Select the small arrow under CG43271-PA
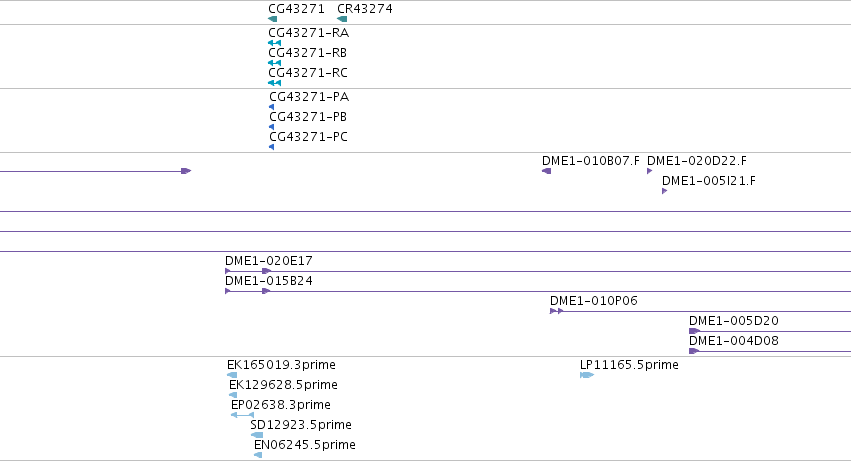Viewport: 851px width, 461px height. 271,107
